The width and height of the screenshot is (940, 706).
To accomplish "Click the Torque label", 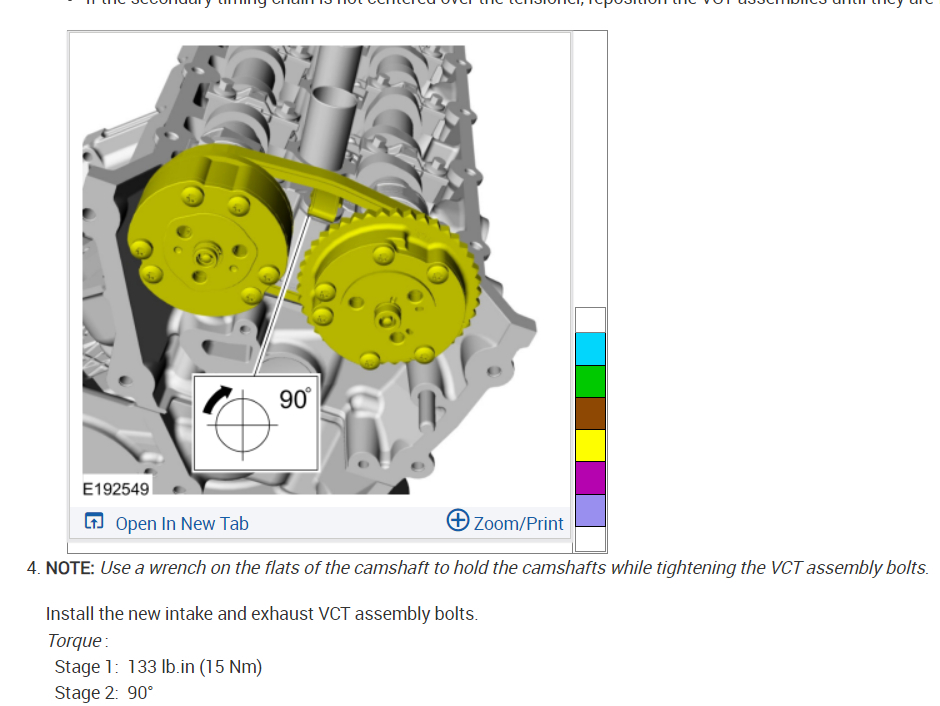I will coord(74,641).
